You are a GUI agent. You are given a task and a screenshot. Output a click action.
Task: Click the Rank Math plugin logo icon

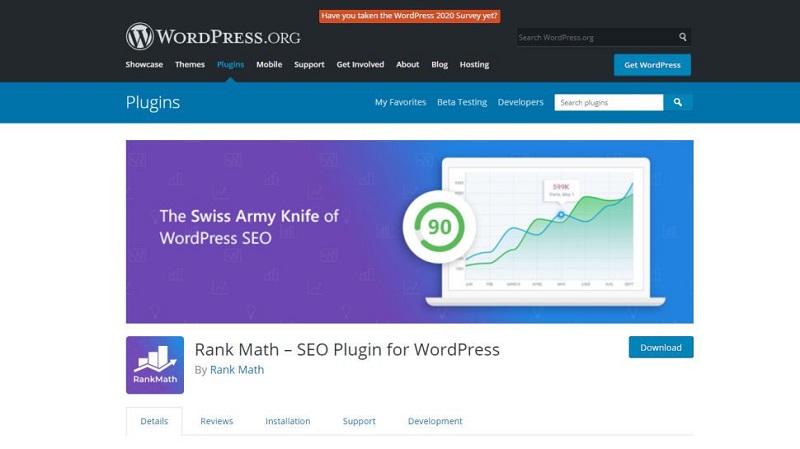[x=155, y=365]
